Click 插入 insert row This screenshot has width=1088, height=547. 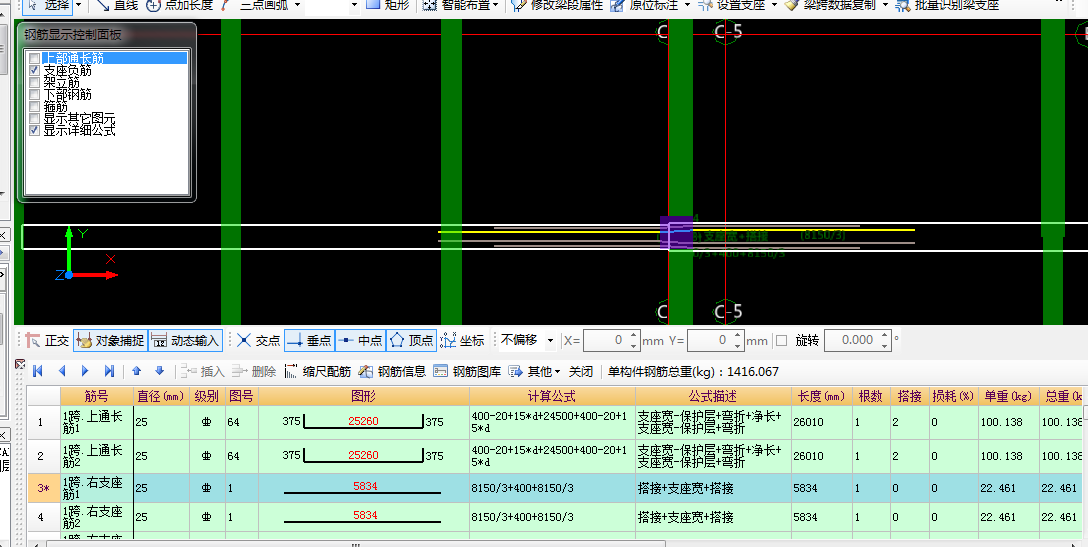(203, 371)
